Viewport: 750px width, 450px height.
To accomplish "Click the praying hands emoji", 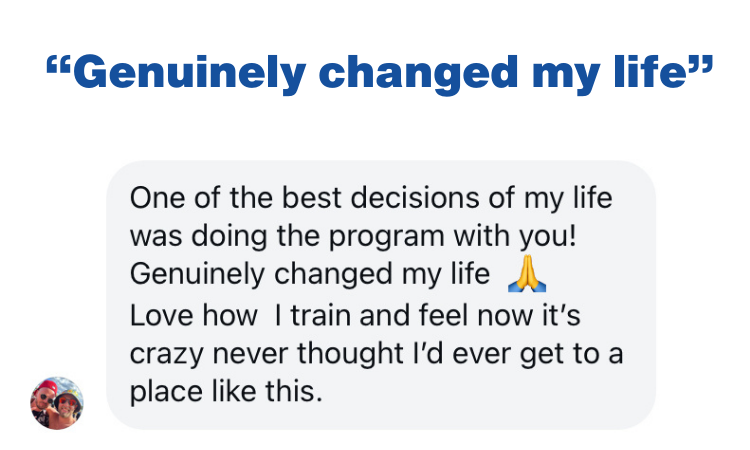I will coord(526,272).
